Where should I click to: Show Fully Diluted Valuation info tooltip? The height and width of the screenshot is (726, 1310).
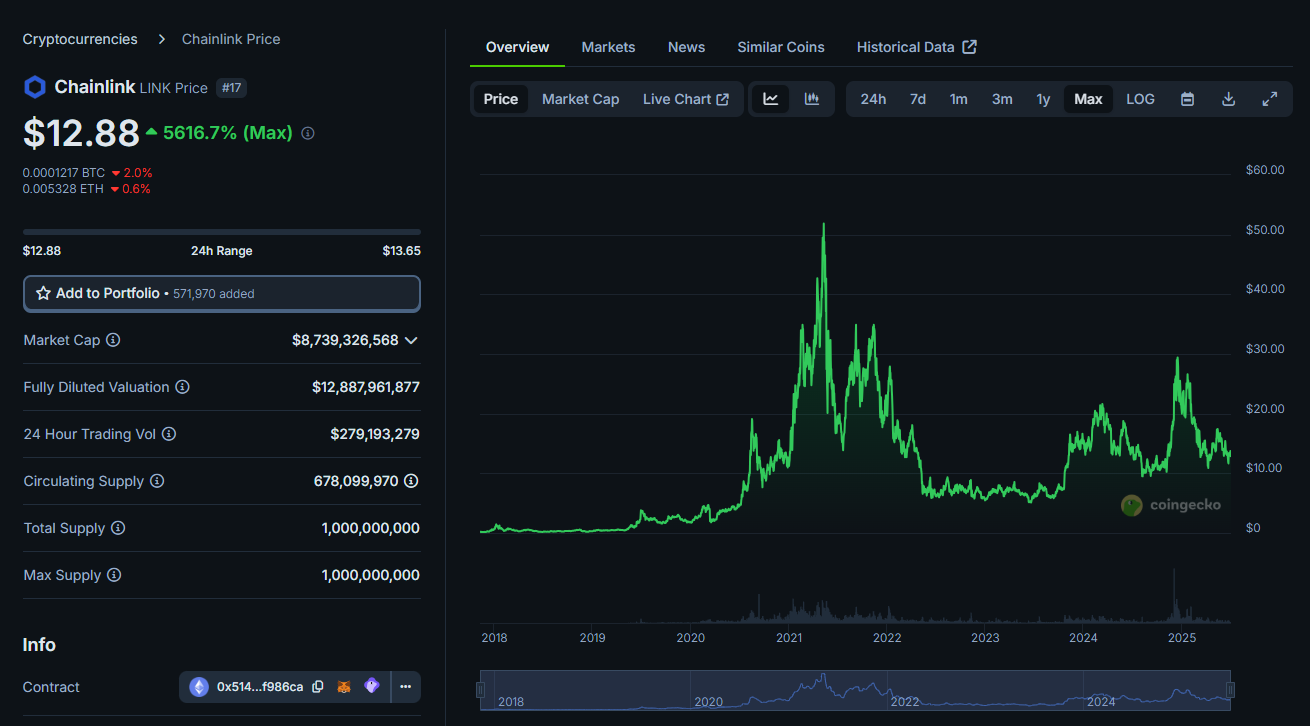[182, 387]
